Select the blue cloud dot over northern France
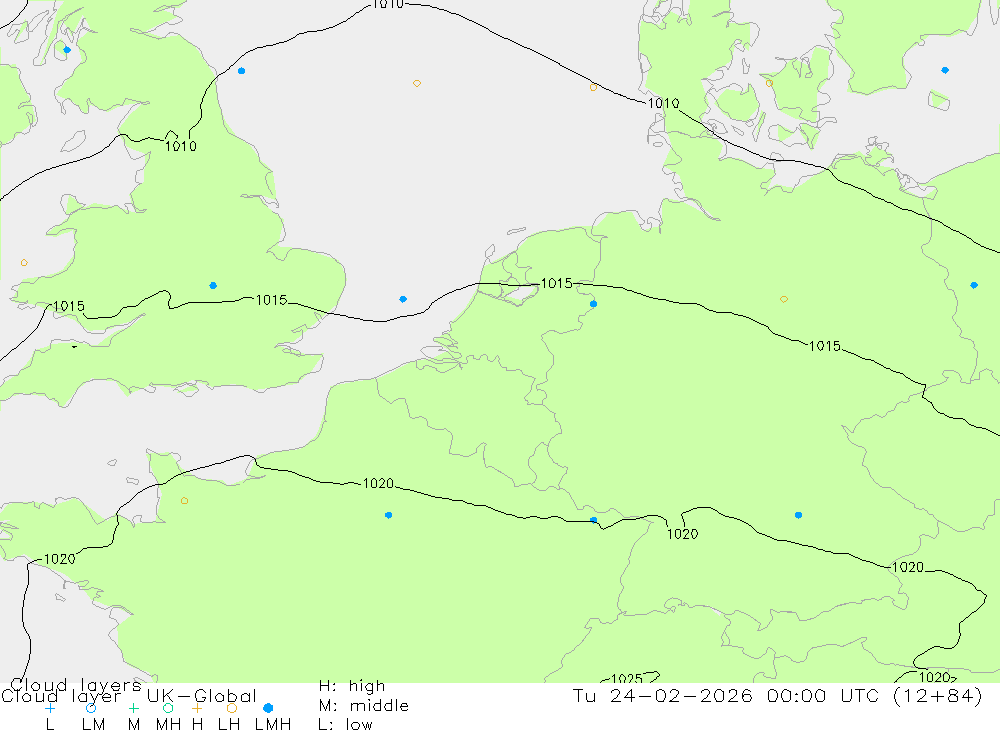This screenshot has height=733, width=1000. pos(388,515)
